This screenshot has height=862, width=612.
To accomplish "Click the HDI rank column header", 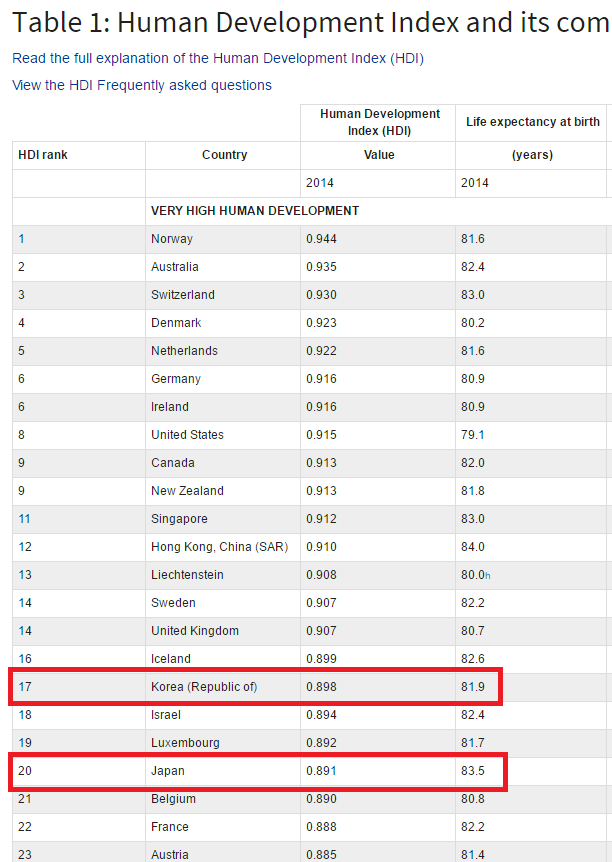I will click(x=43, y=155).
